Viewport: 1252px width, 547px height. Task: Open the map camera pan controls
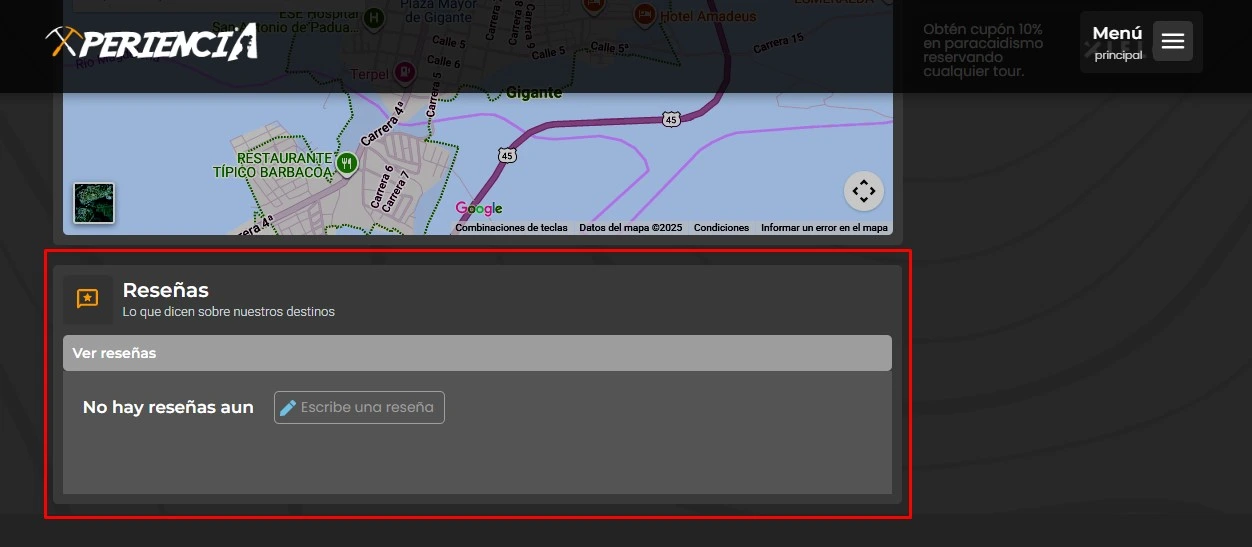pyautogui.click(x=863, y=191)
